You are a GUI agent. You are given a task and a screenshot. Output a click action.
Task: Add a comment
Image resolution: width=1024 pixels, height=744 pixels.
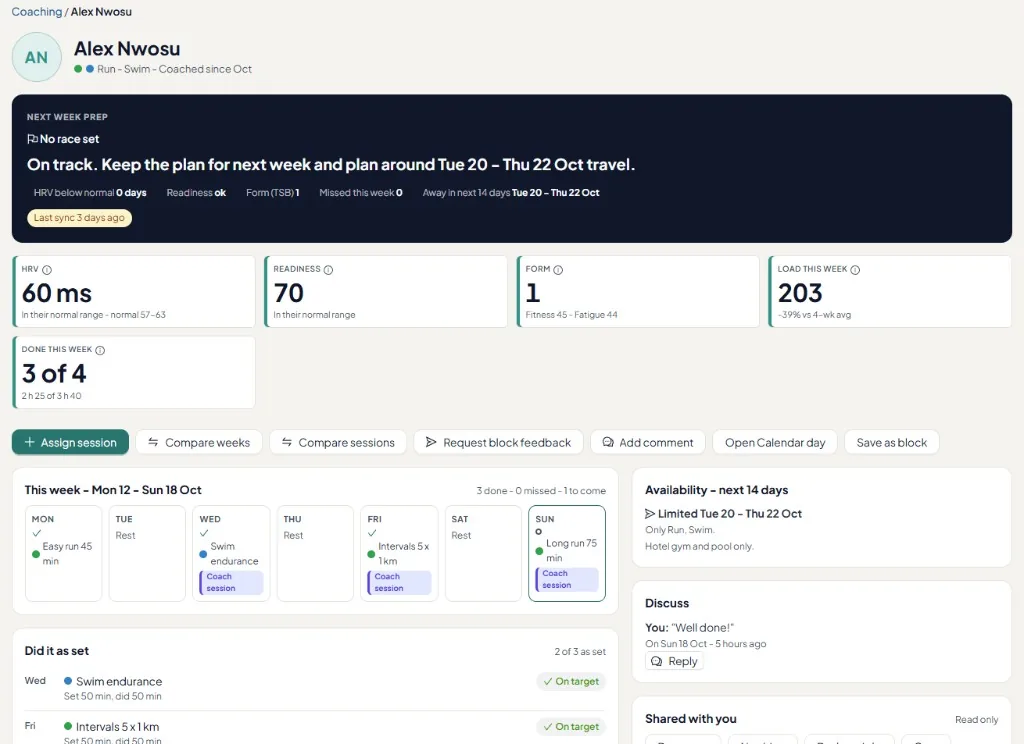coord(648,442)
